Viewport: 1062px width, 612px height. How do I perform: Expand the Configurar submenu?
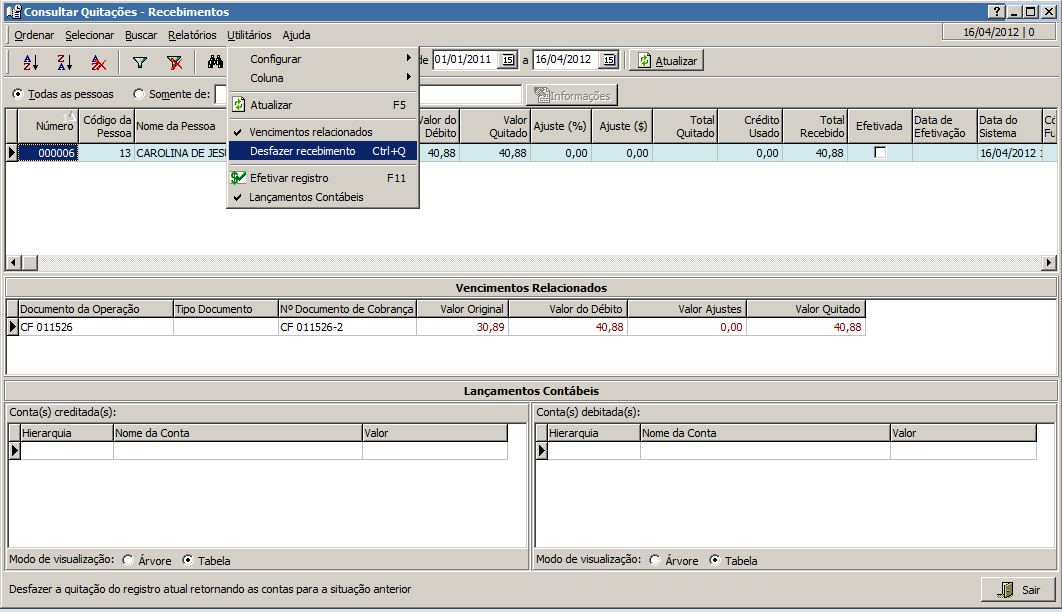tap(323, 59)
